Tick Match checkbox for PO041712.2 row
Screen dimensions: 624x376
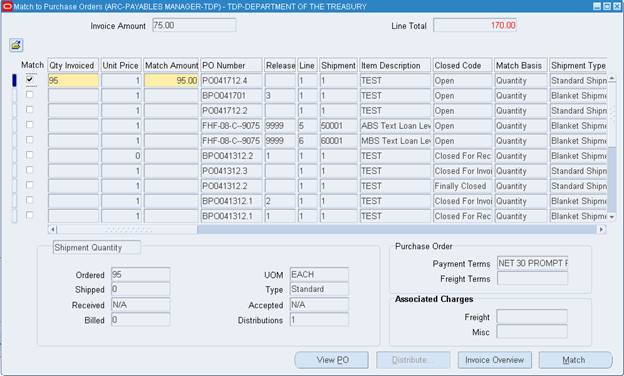pyautogui.click(x=29, y=110)
